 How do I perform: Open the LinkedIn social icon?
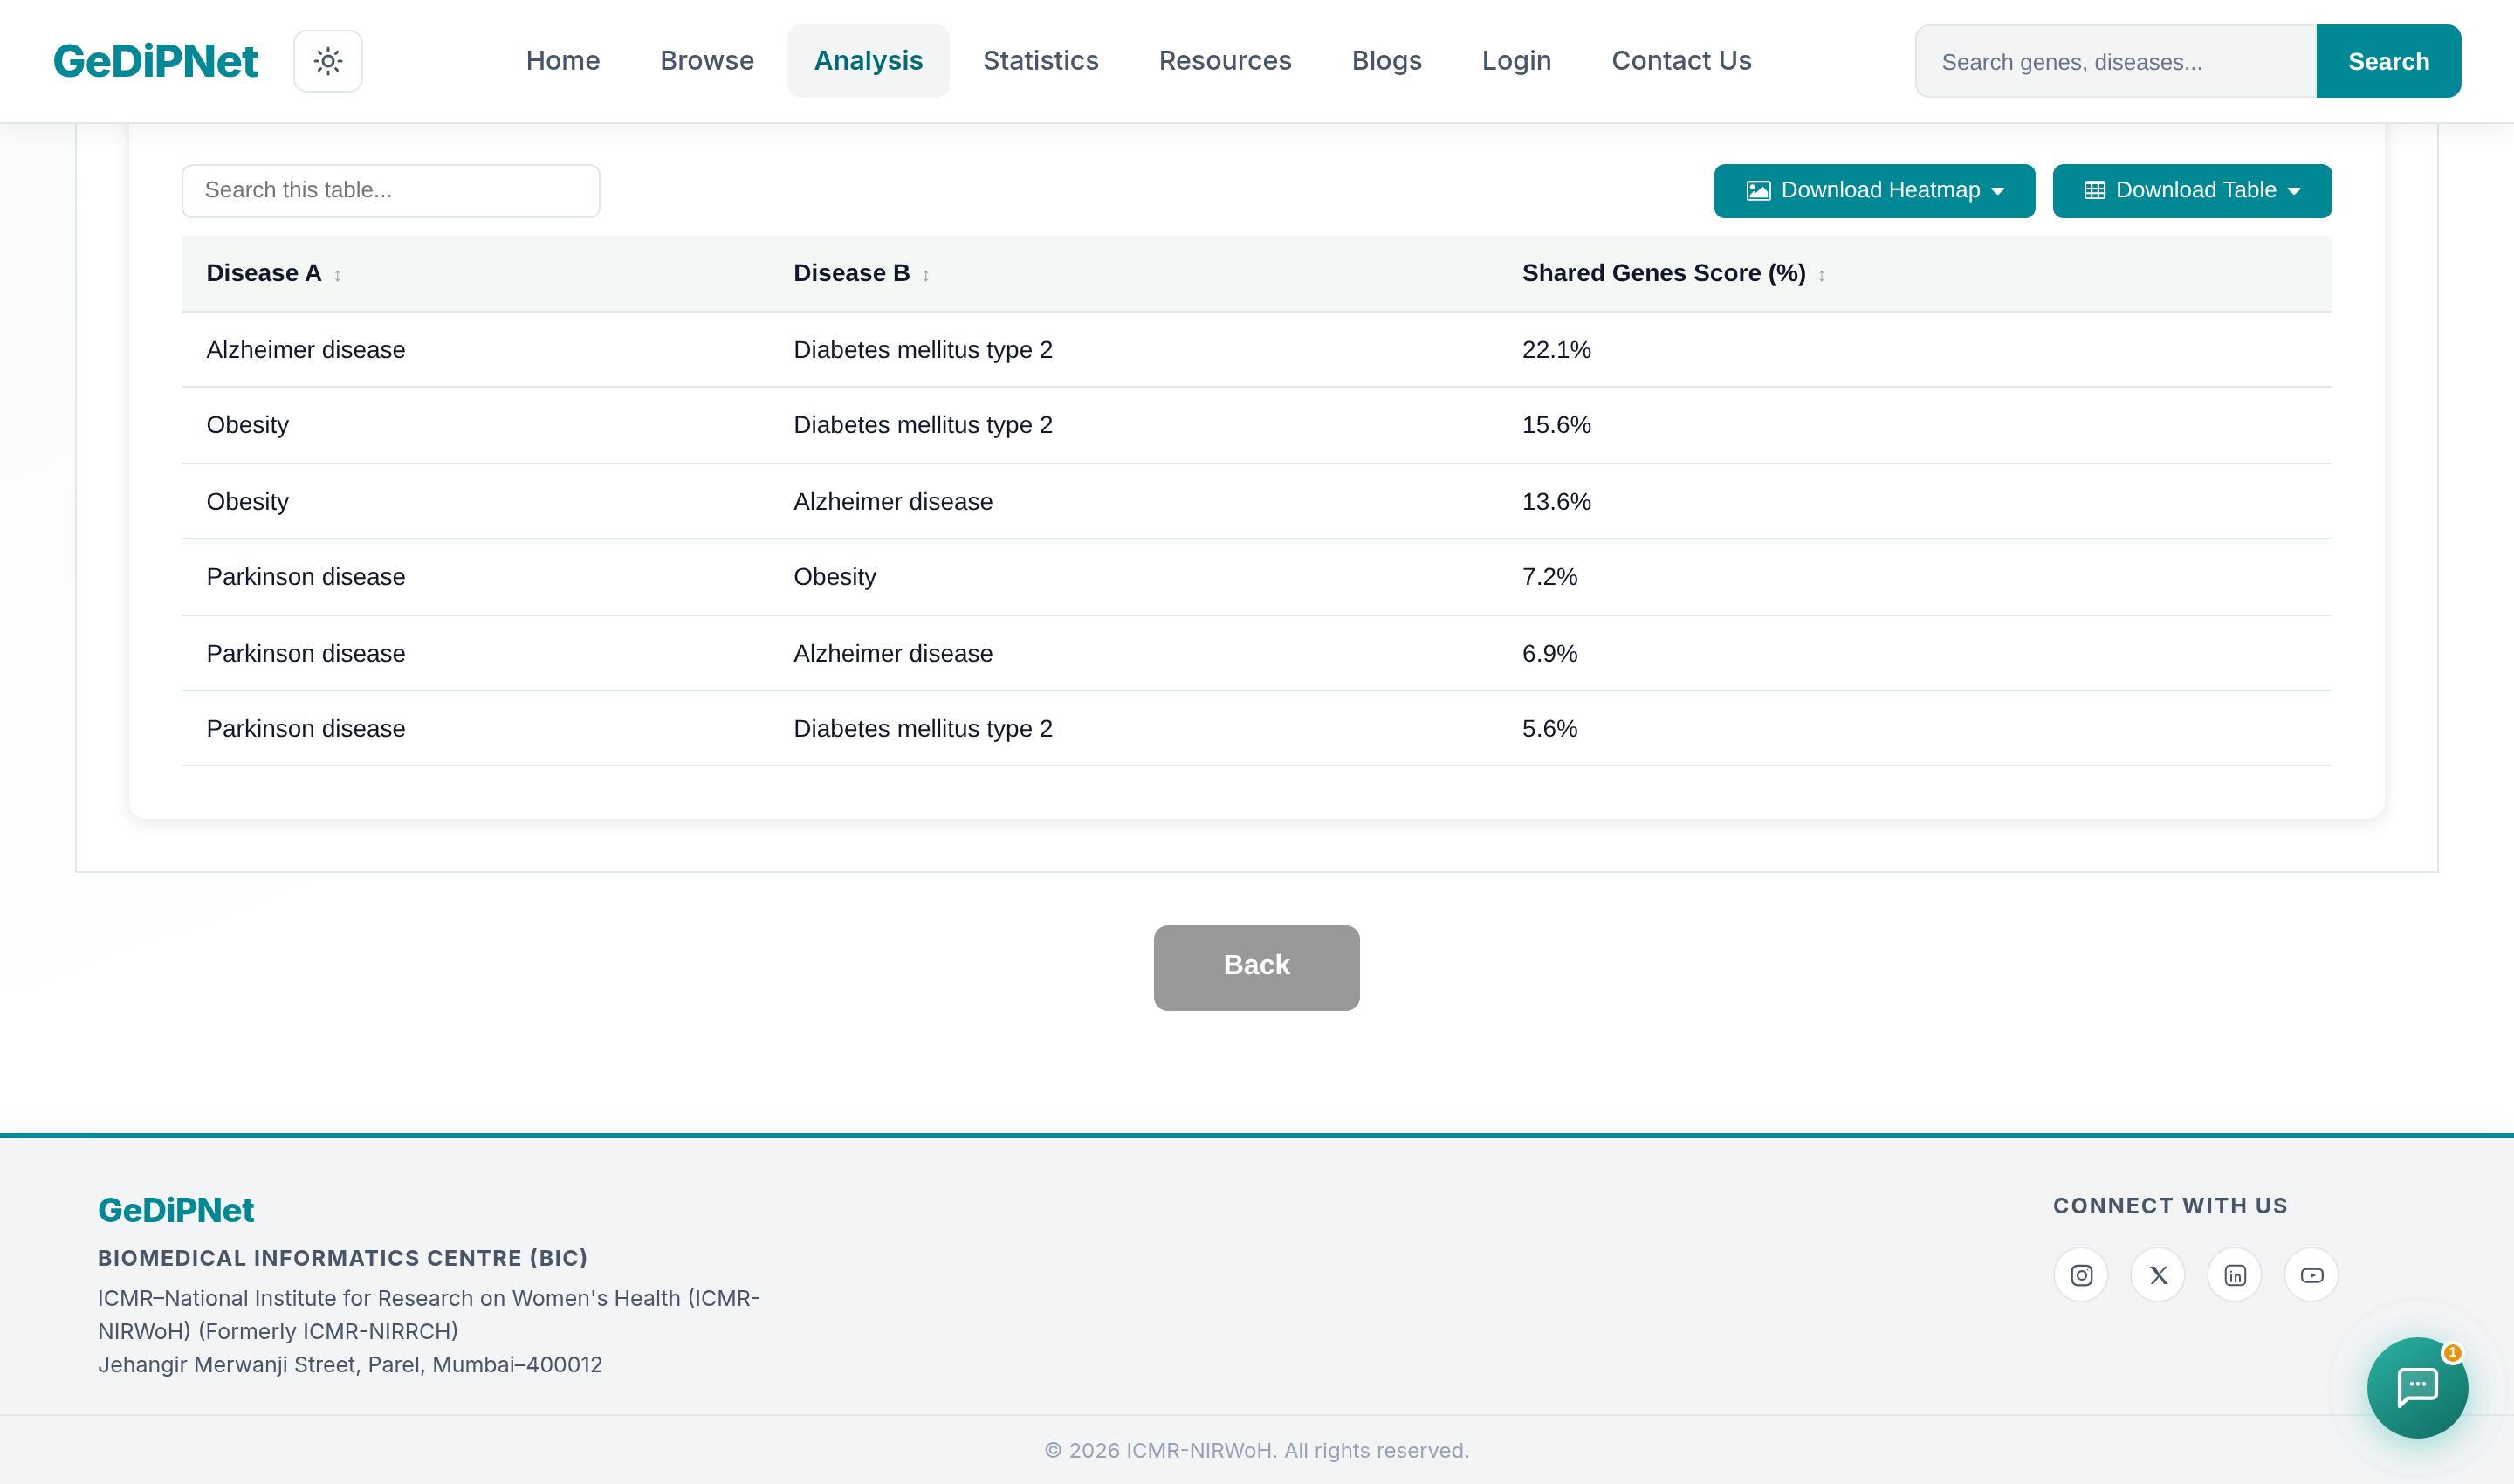2235,1275
